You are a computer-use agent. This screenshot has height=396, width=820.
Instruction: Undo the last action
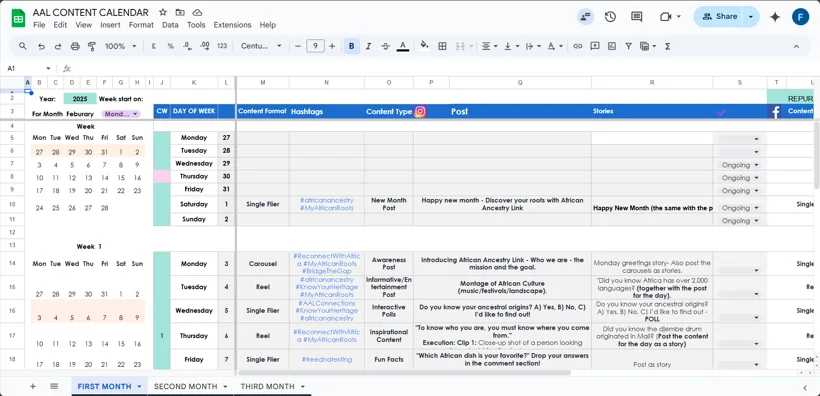41,46
